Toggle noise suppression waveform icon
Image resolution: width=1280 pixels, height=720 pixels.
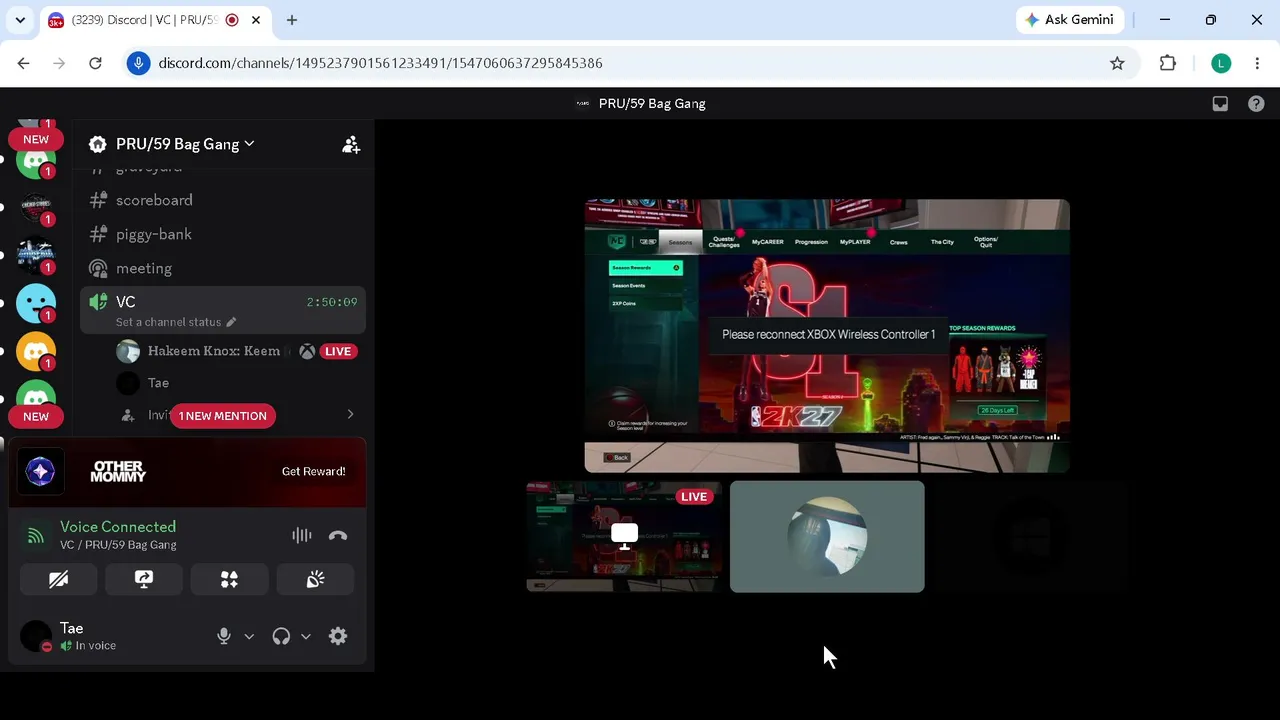click(301, 535)
